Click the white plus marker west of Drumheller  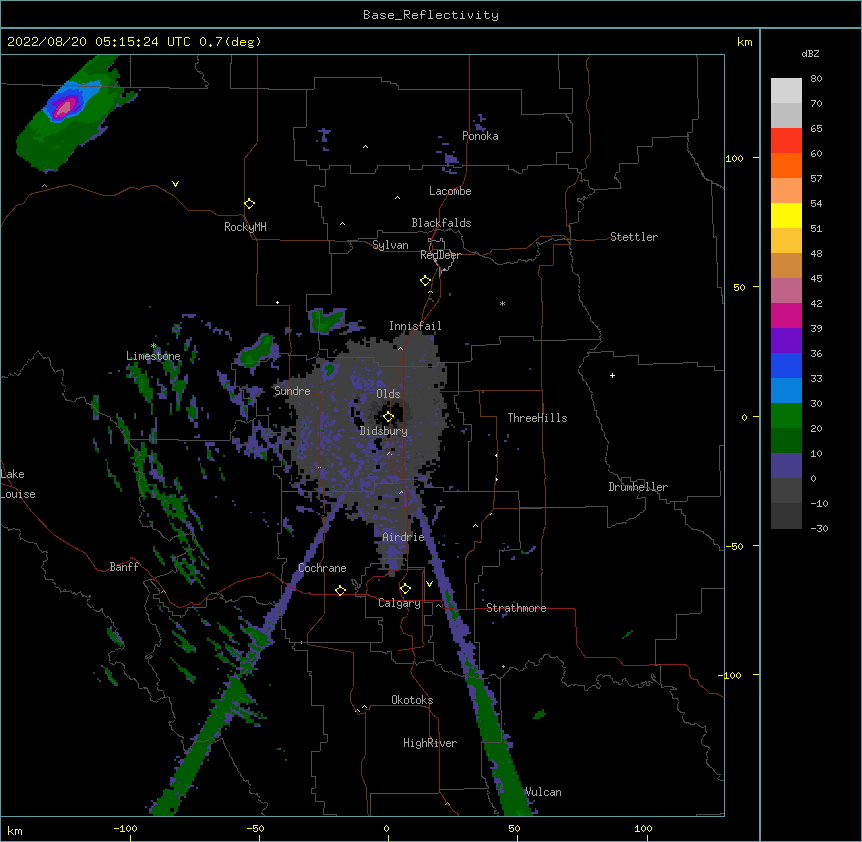tap(612, 375)
